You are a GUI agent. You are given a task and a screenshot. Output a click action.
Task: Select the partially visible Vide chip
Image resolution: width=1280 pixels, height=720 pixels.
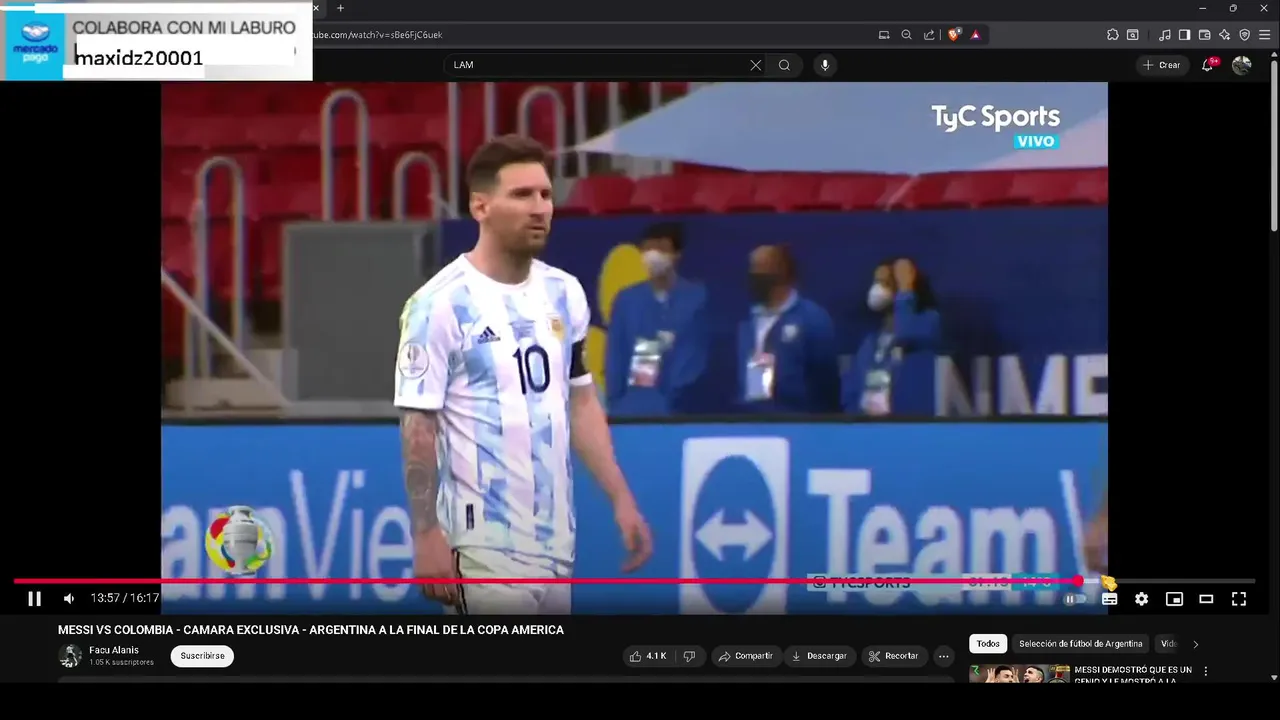pyautogui.click(x=1168, y=644)
